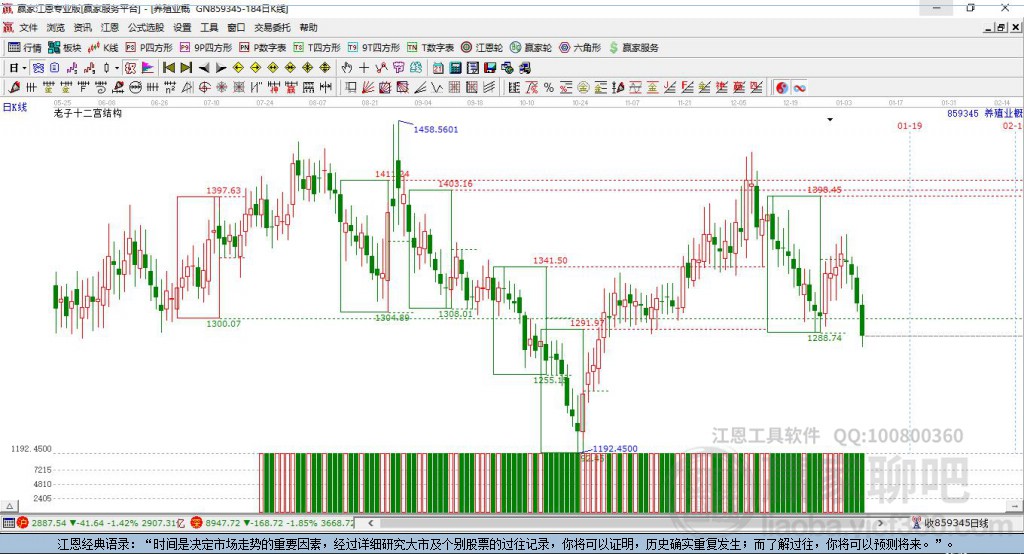
Task: Open the T四方形 tool
Action: pyautogui.click(x=317, y=48)
